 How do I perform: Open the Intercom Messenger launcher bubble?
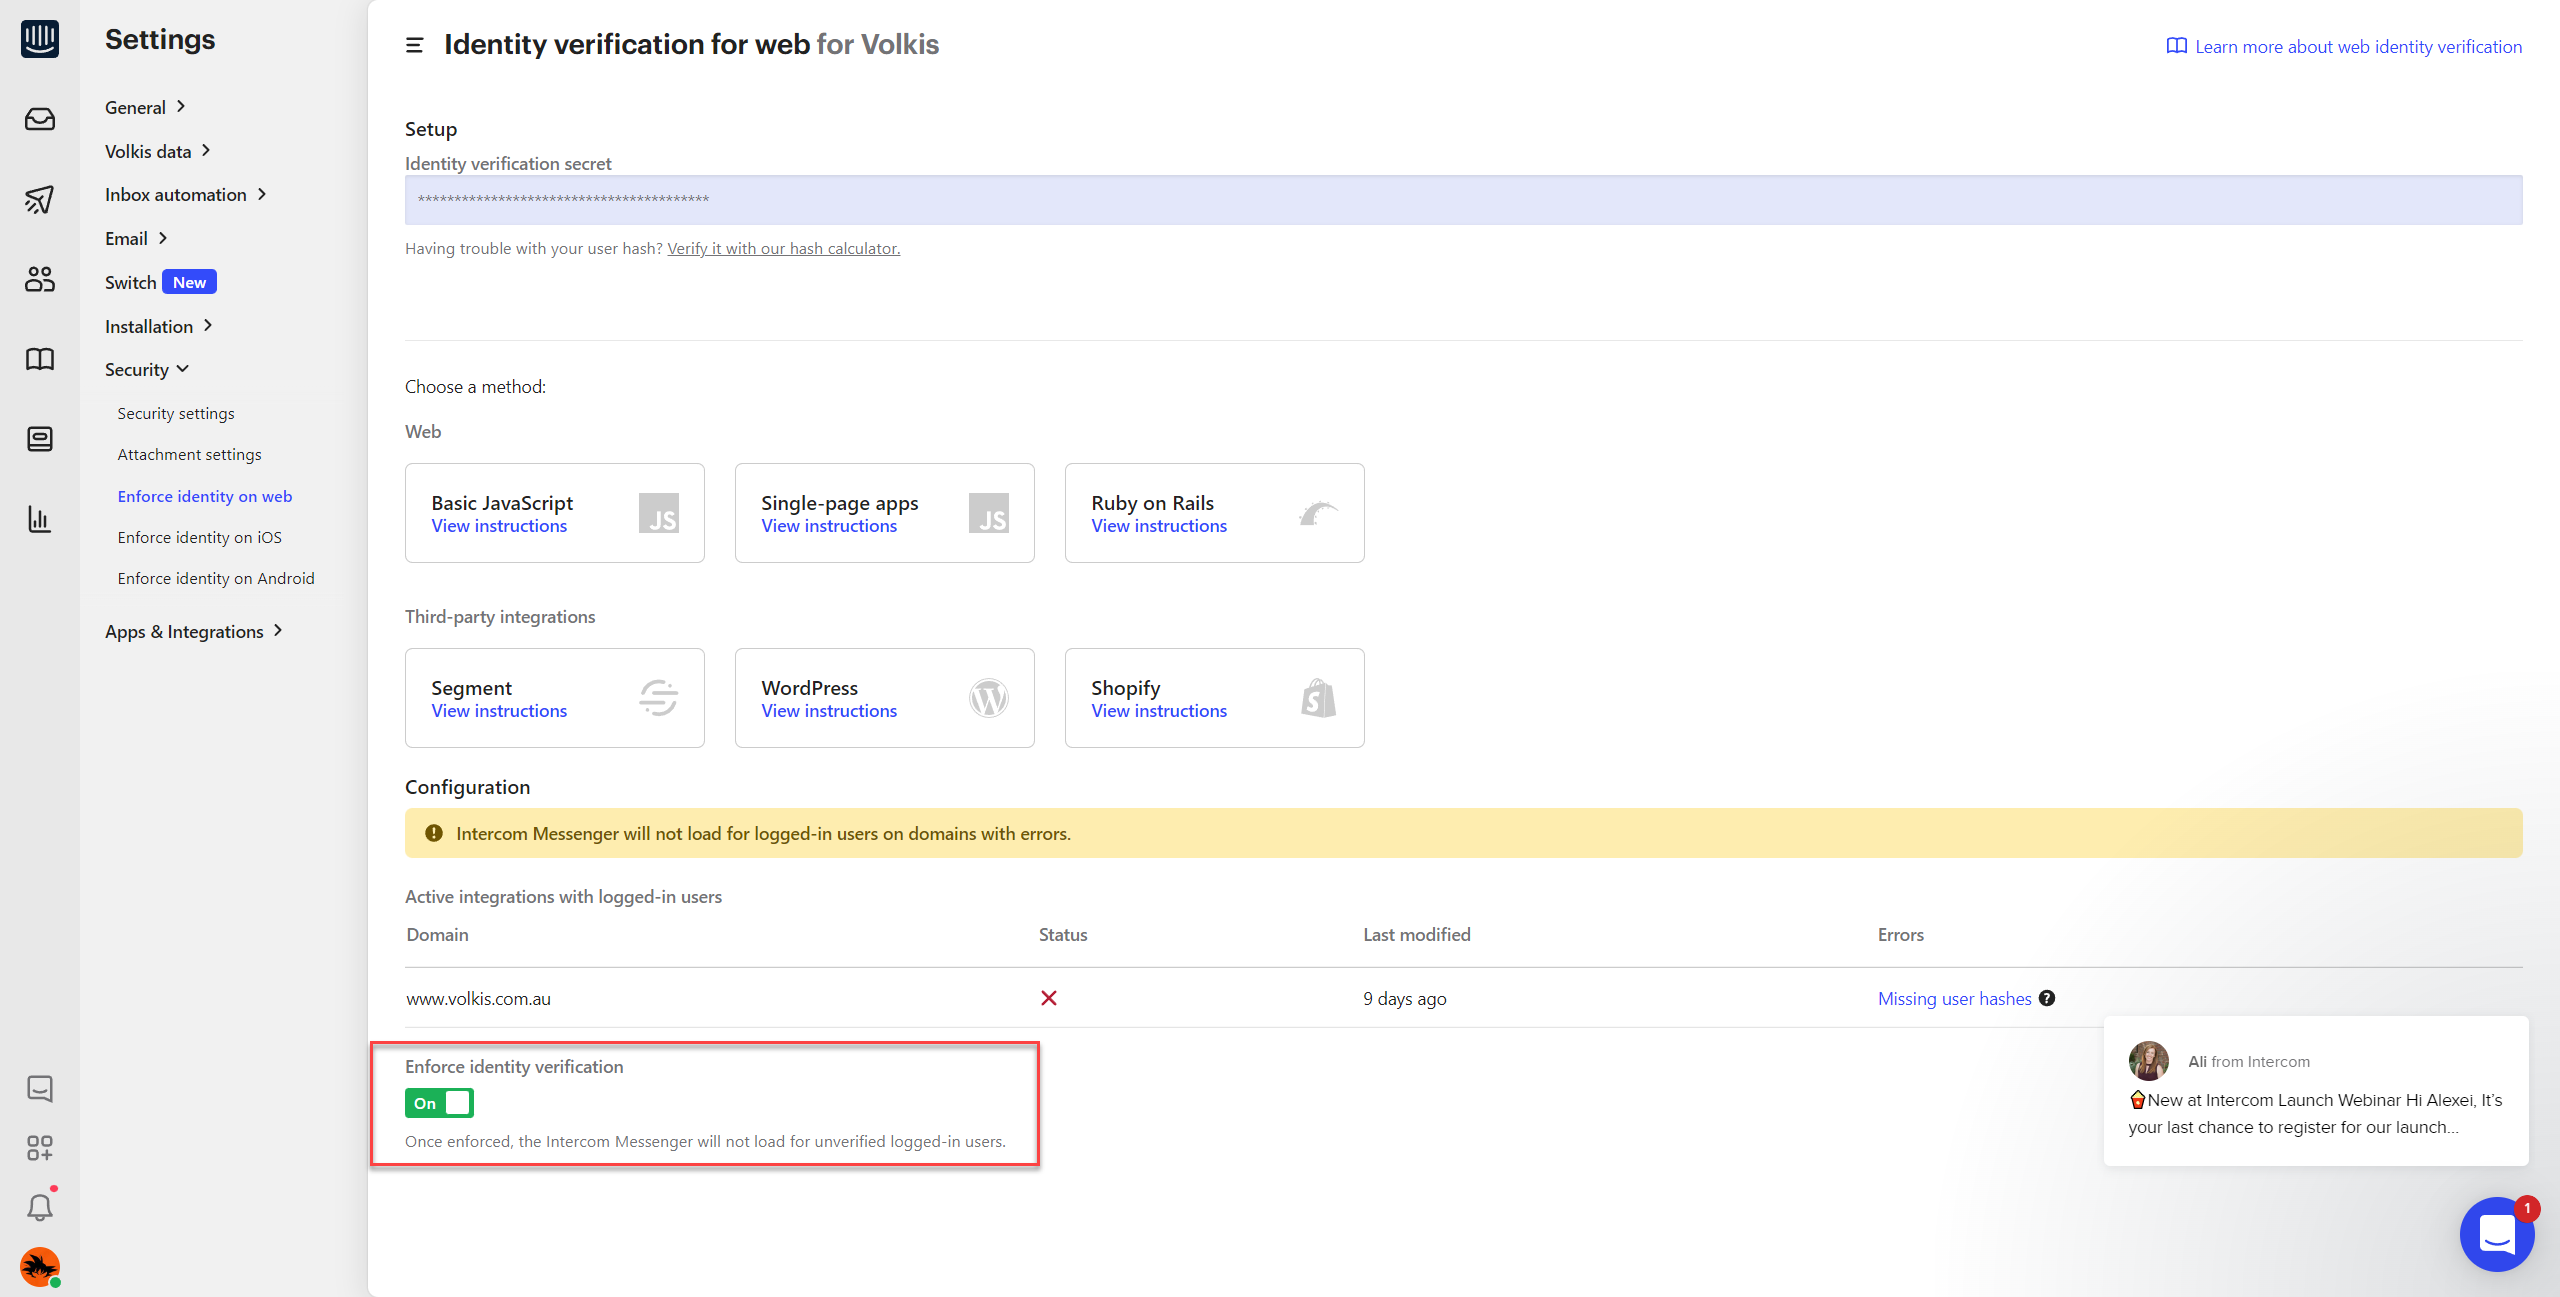pyautogui.click(x=2497, y=1235)
